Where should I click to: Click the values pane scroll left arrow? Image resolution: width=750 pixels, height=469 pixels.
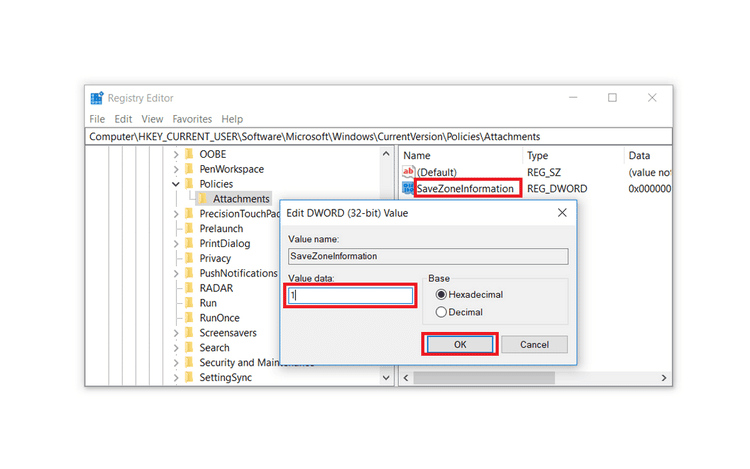pos(406,378)
